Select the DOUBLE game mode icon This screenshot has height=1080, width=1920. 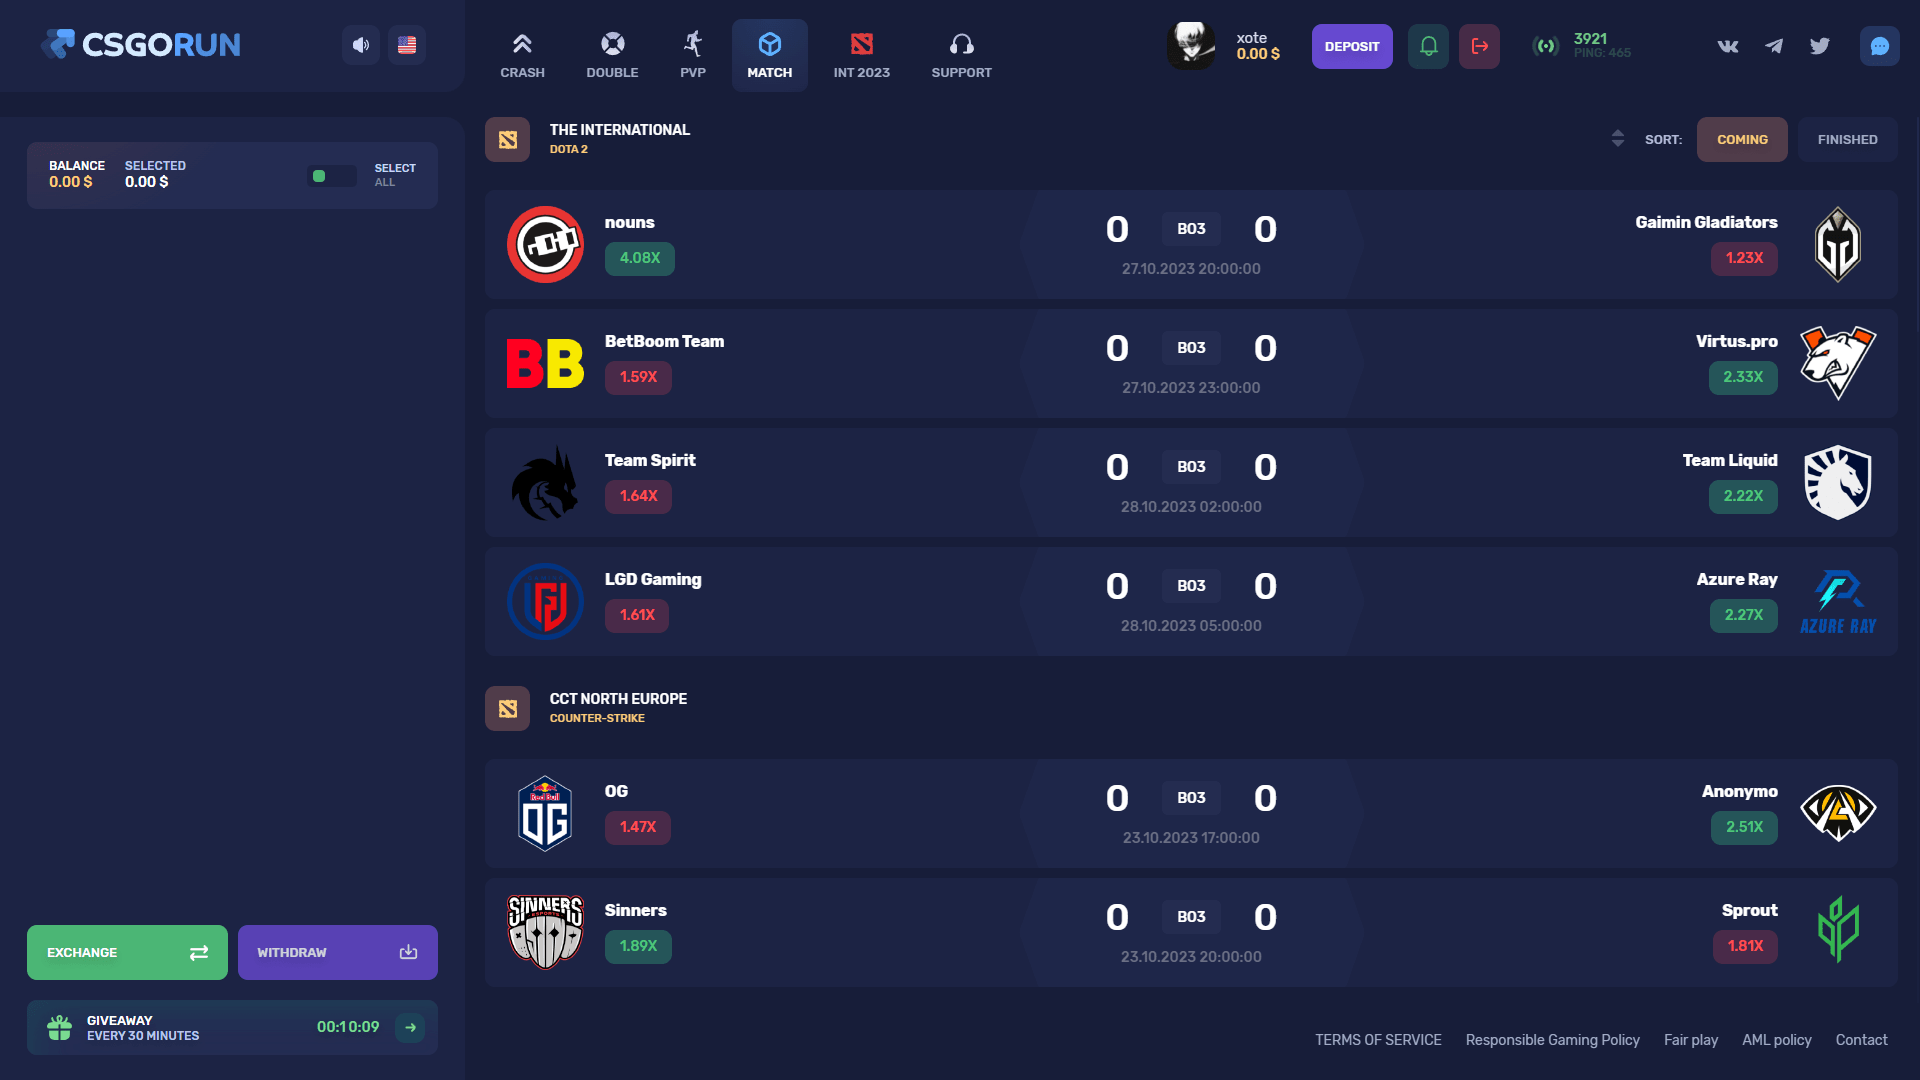(612, 44)
